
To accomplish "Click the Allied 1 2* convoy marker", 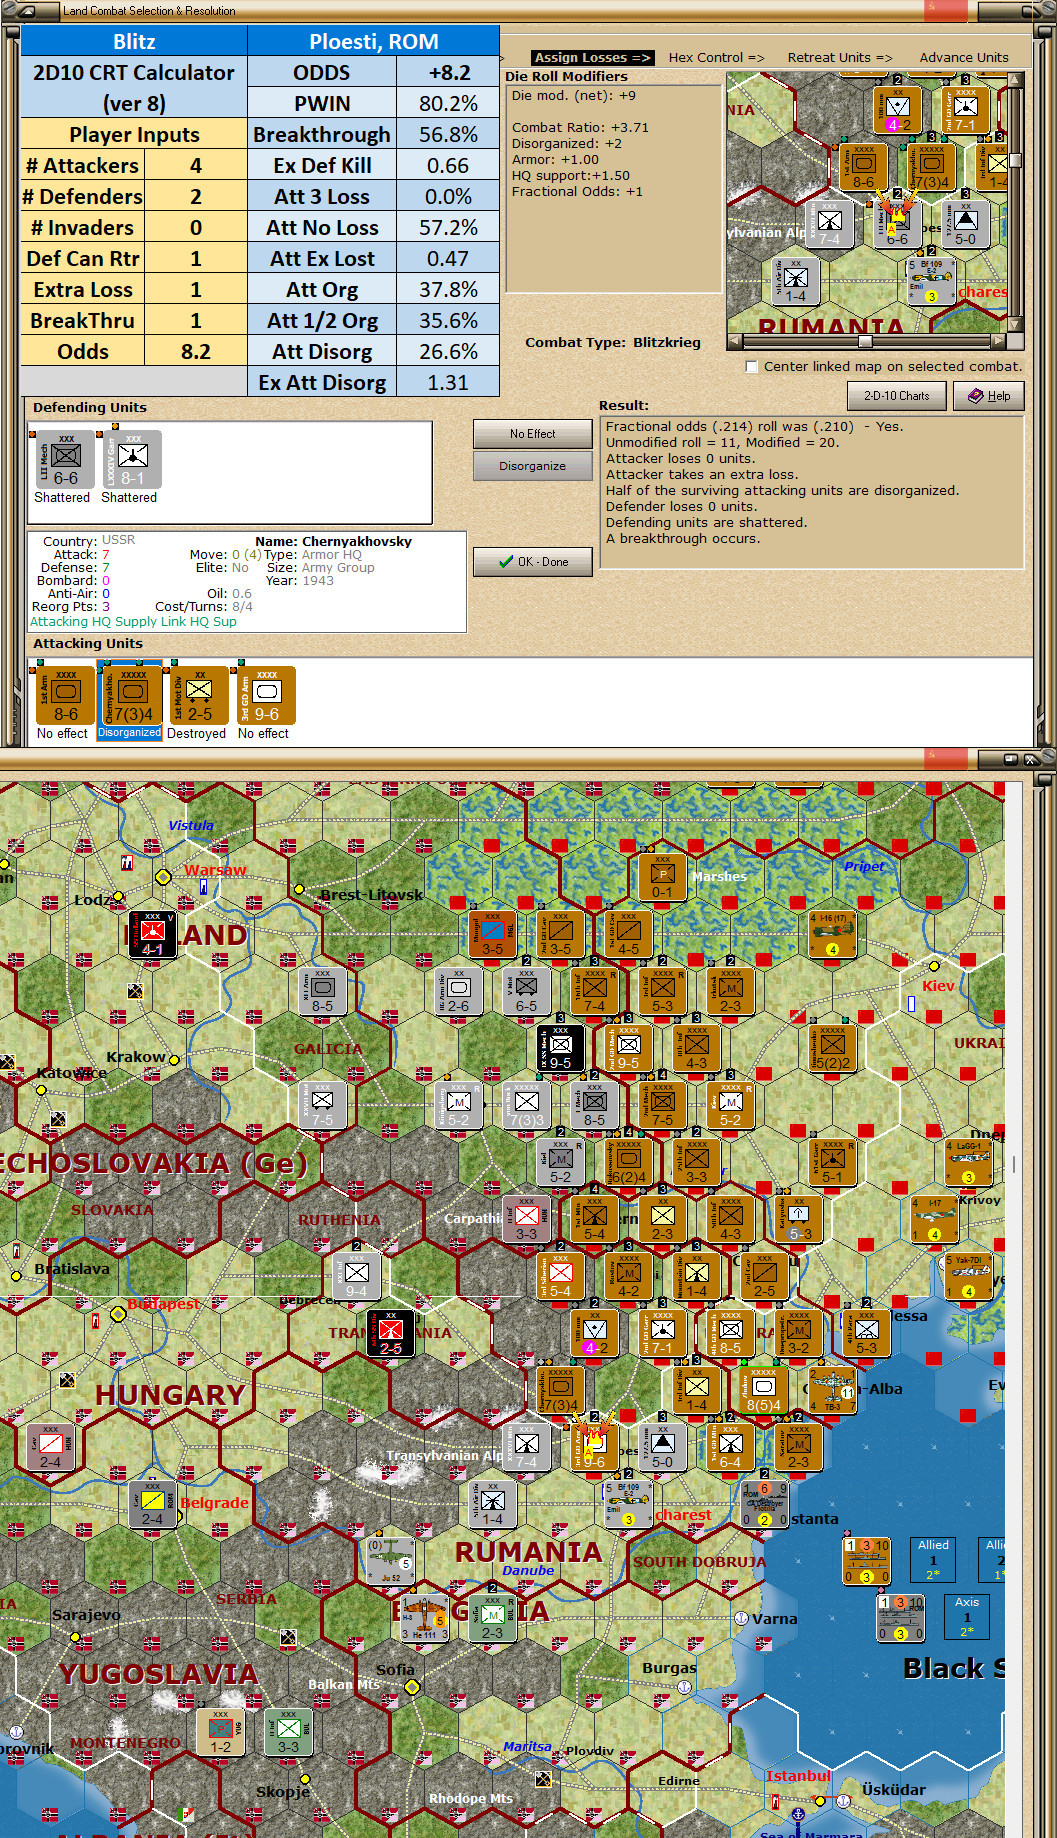I will click(933, 1559).
